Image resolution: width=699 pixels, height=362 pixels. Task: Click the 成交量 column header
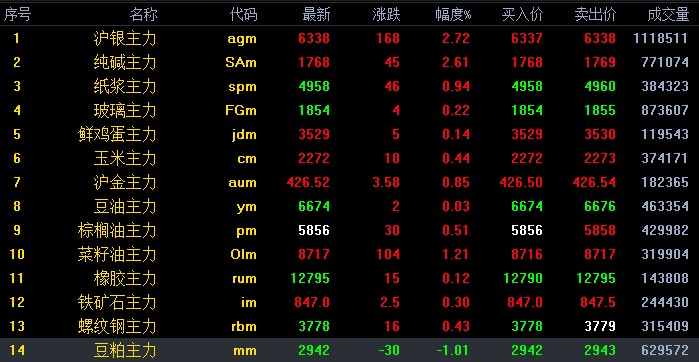(668, 15)
